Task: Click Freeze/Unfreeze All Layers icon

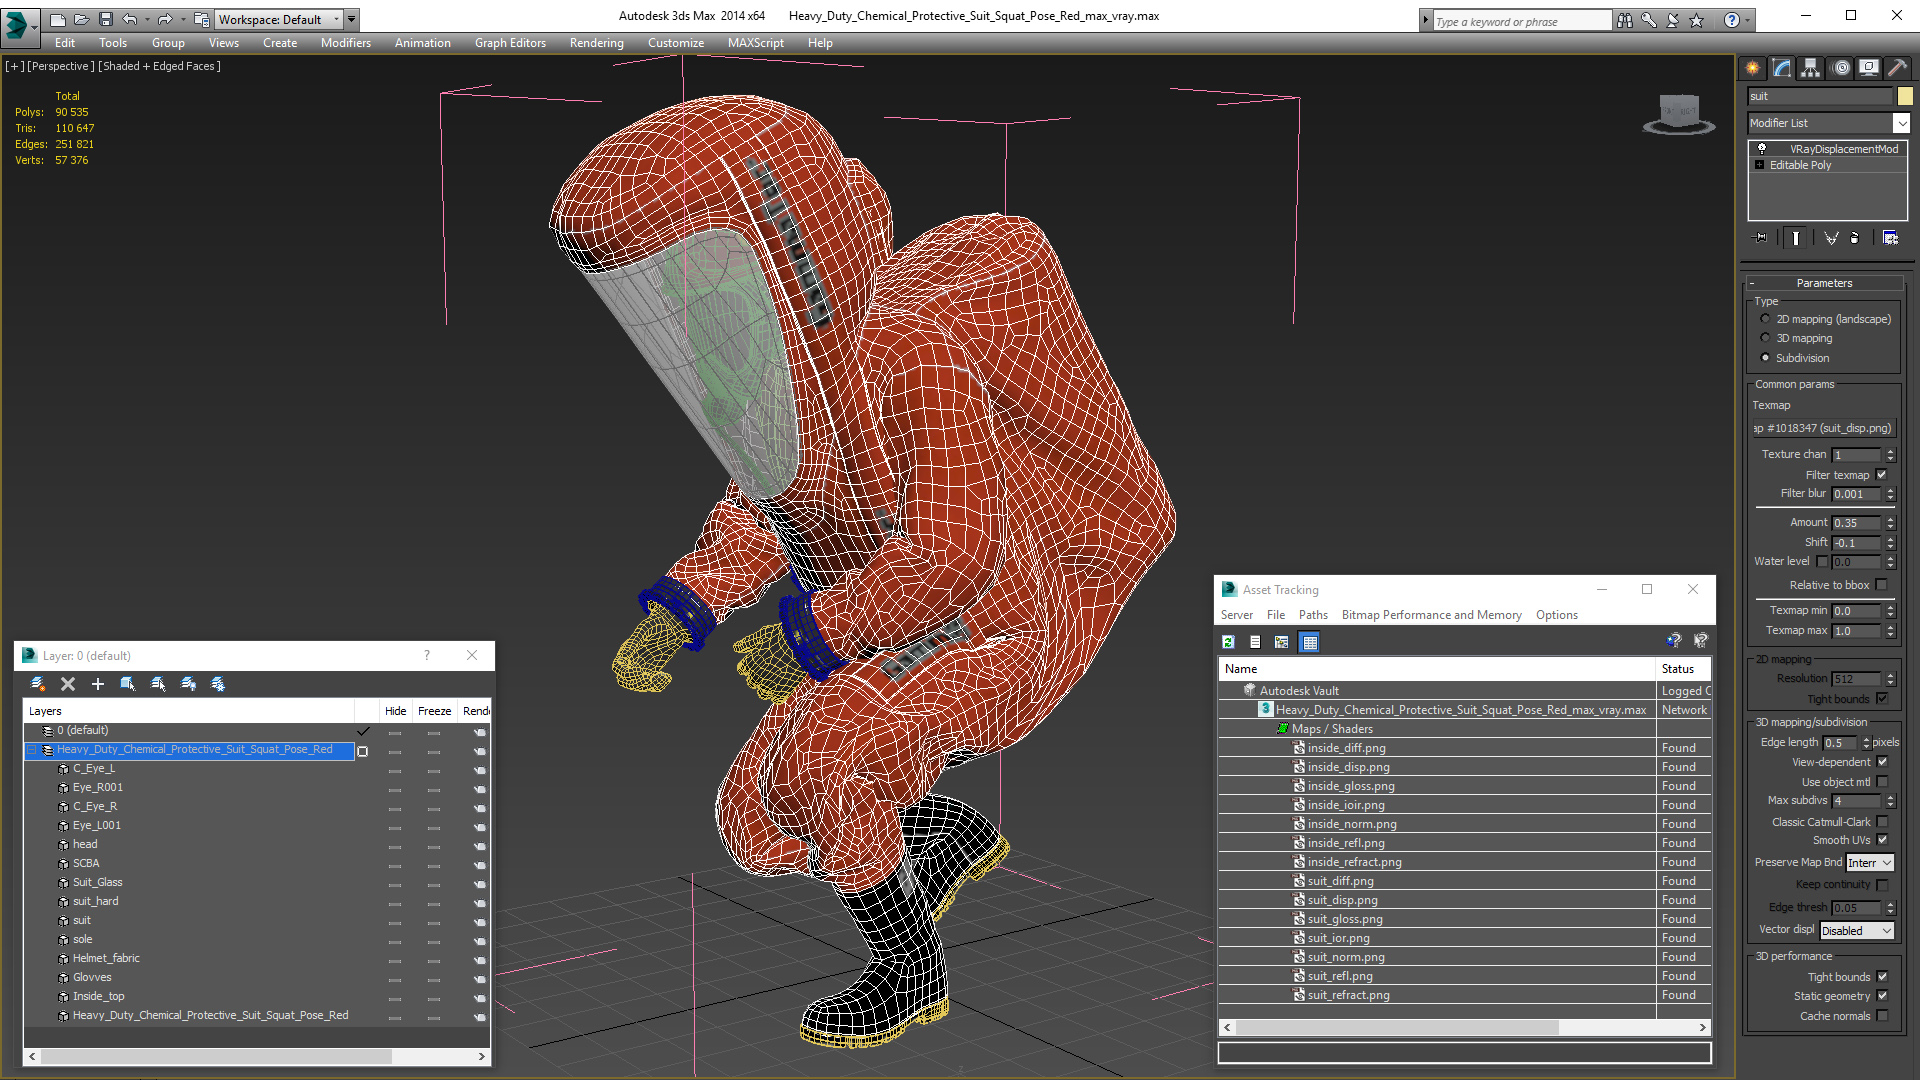Action: (x=218, y=684)
